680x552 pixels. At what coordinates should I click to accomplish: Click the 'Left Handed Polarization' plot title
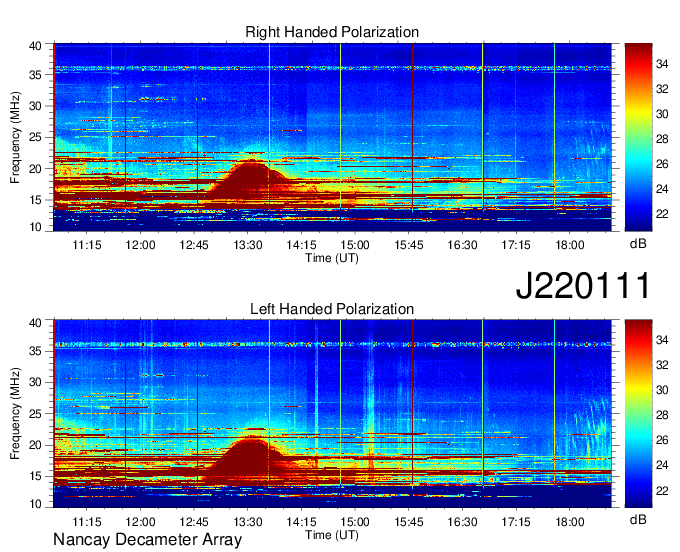point(332,309)
